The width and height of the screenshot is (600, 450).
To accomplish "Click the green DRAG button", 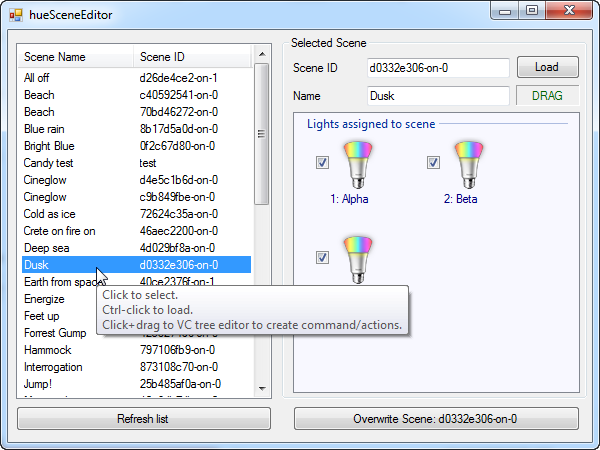I will (x=548, y=95).
